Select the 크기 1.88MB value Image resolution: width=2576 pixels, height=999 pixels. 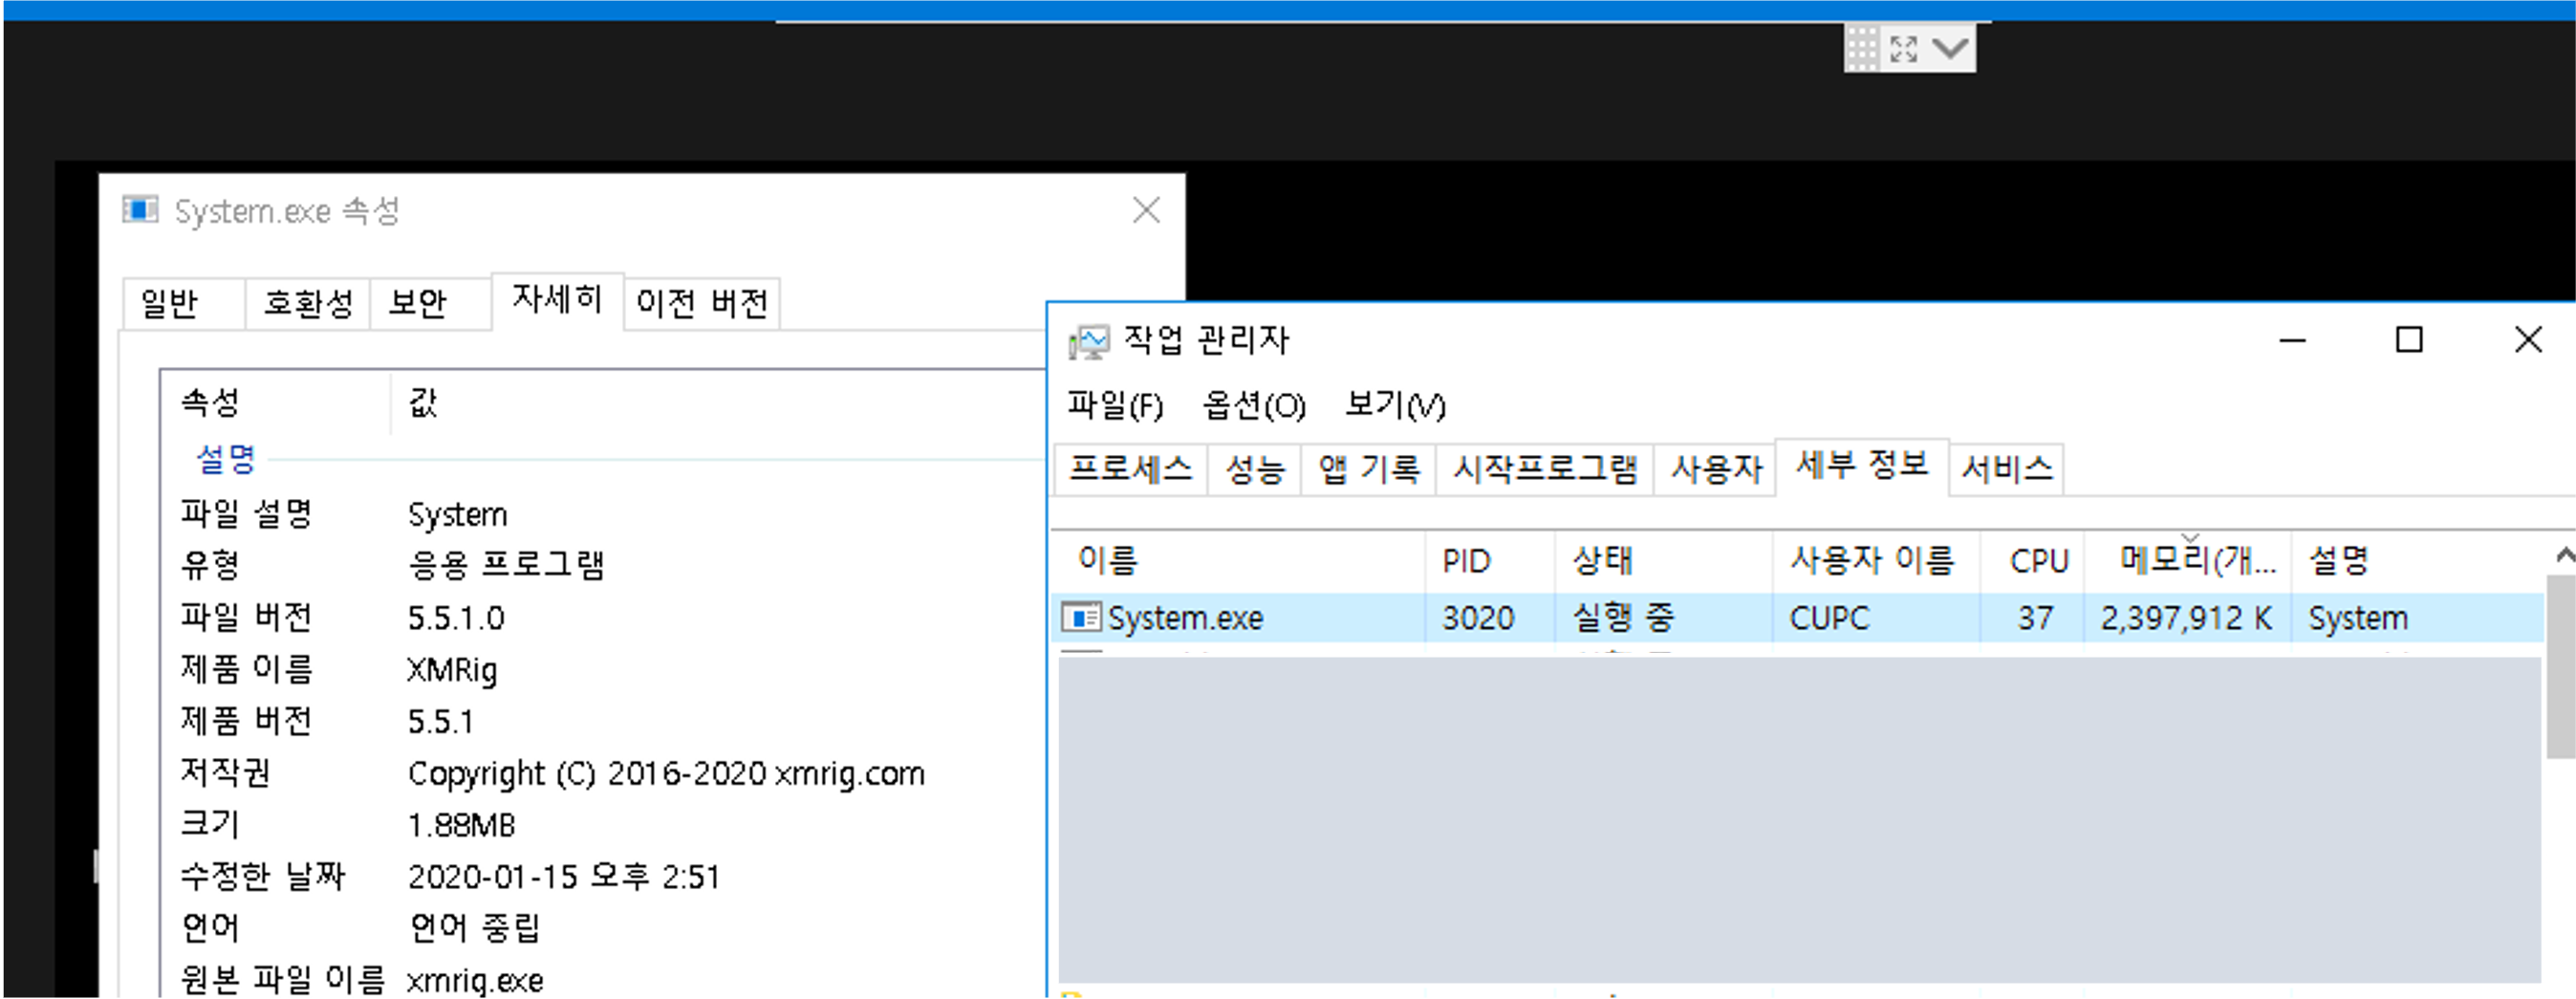[x=461, y=825]
